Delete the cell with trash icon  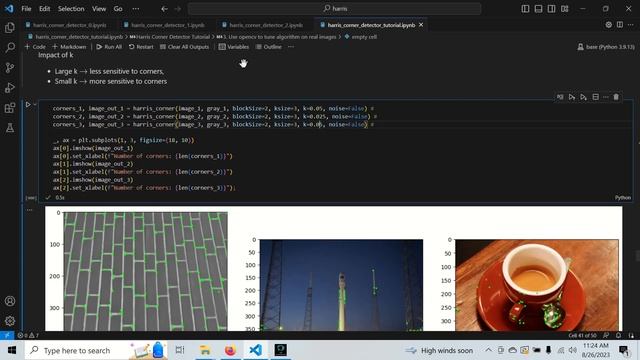coord(616,97)
